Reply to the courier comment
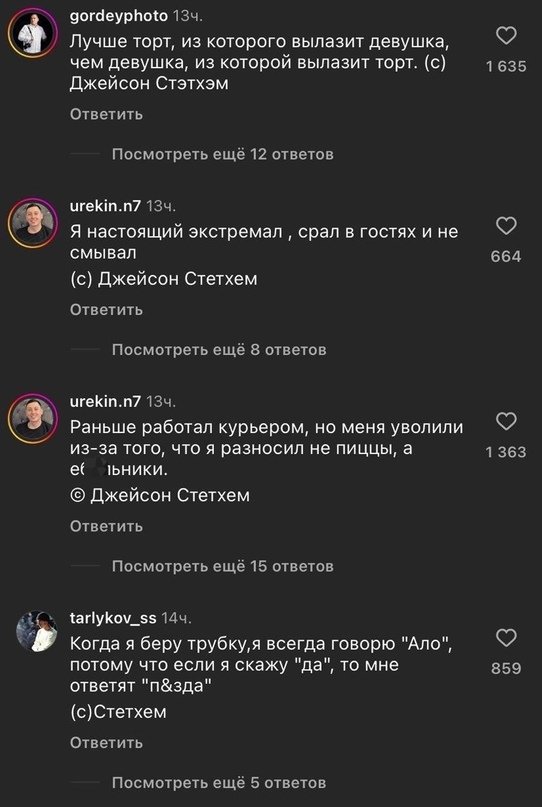Image resolution: width=542 pixels, height=807 pixels. point(106,526)
